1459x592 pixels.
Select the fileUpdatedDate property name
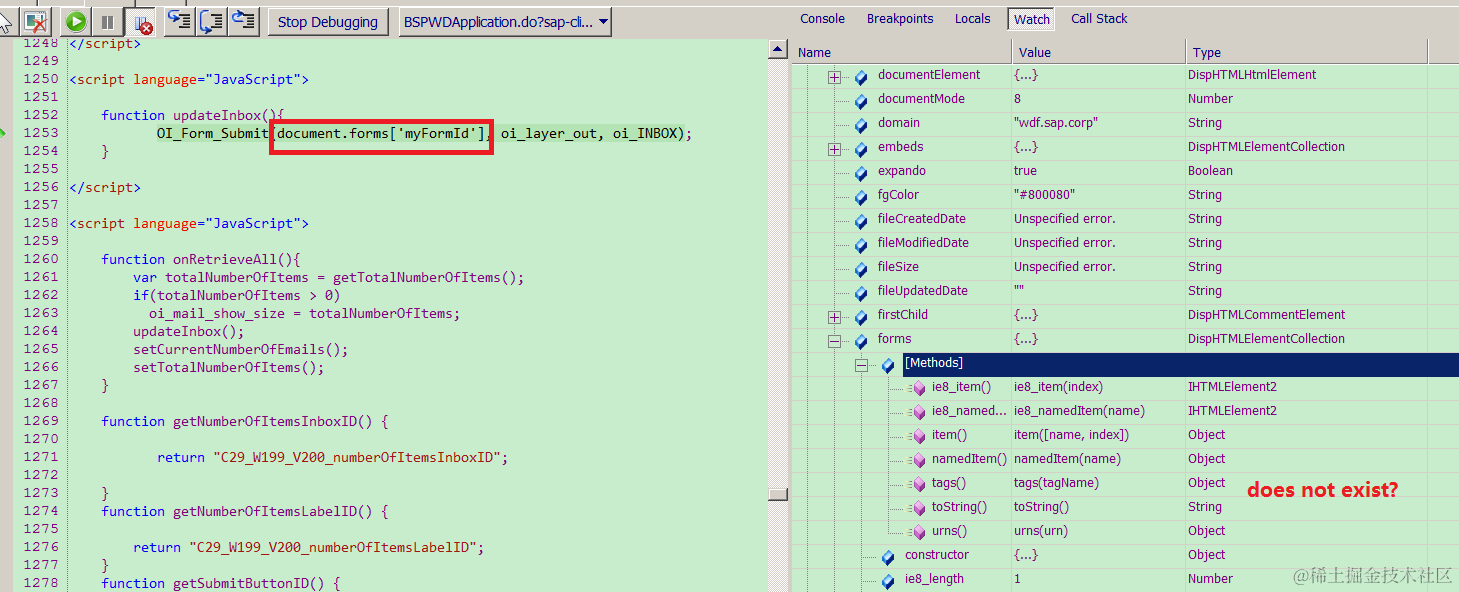(x=923, y=291)
